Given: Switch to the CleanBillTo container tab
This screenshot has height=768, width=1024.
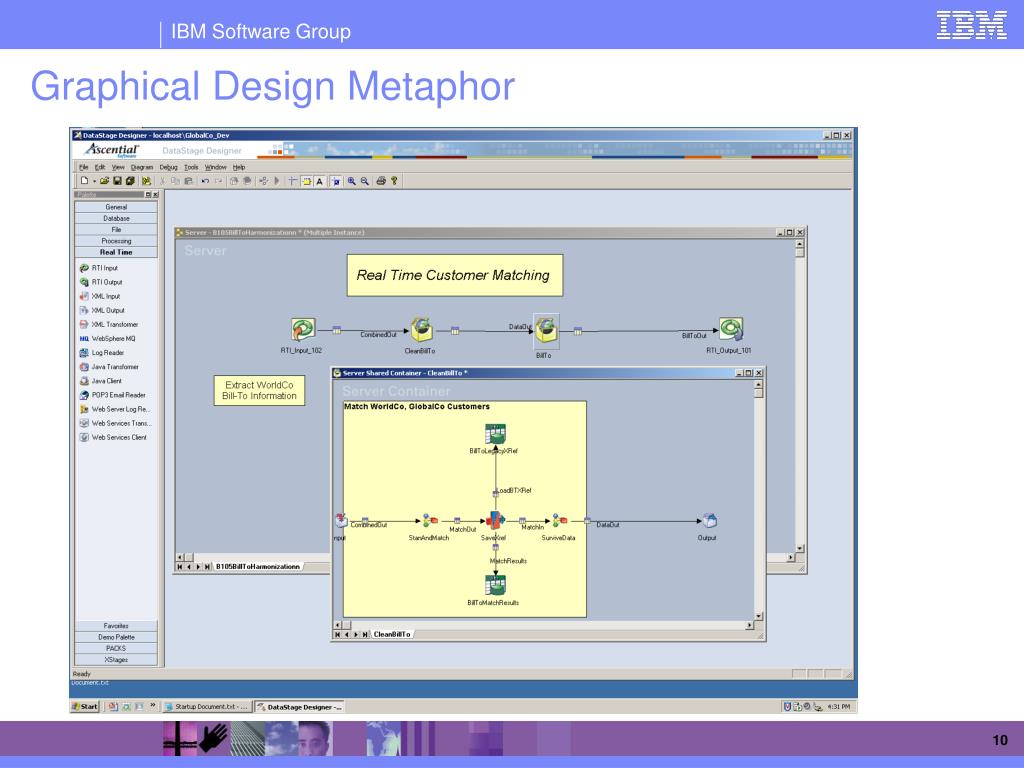Looking at the screenshot, I should point(392,634).
